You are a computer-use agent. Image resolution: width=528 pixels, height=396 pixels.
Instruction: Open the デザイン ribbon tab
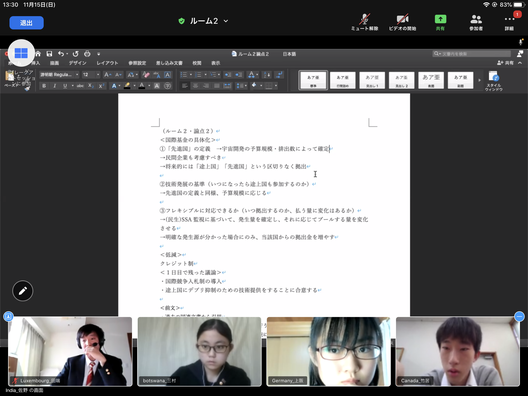point(77,63)
